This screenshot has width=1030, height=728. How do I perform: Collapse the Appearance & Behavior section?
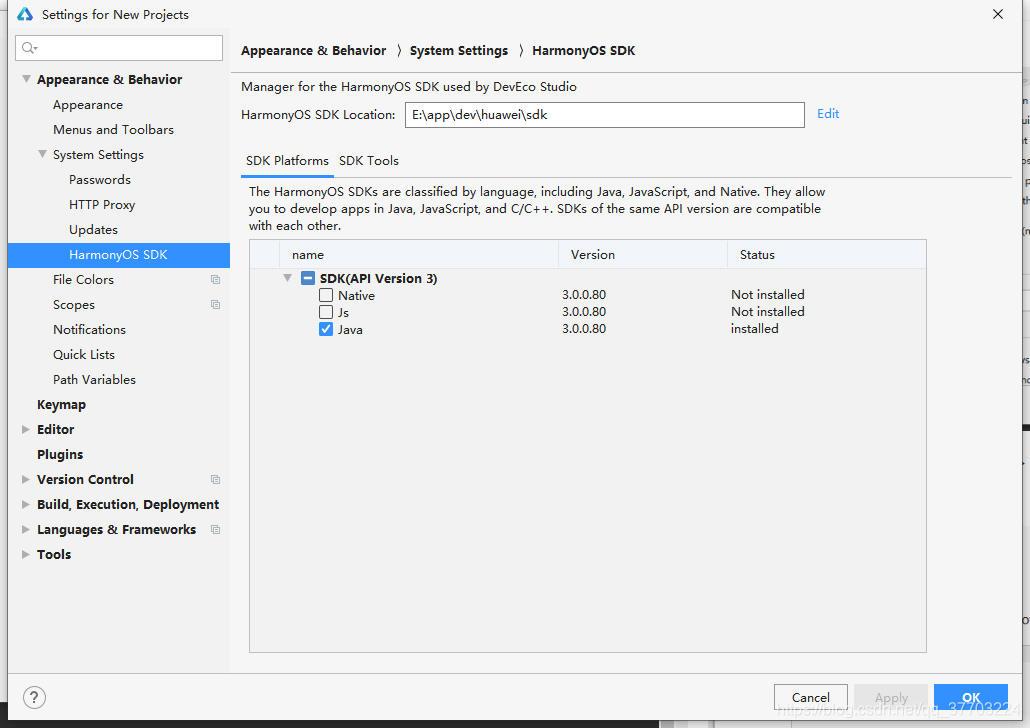coord(26,79)
